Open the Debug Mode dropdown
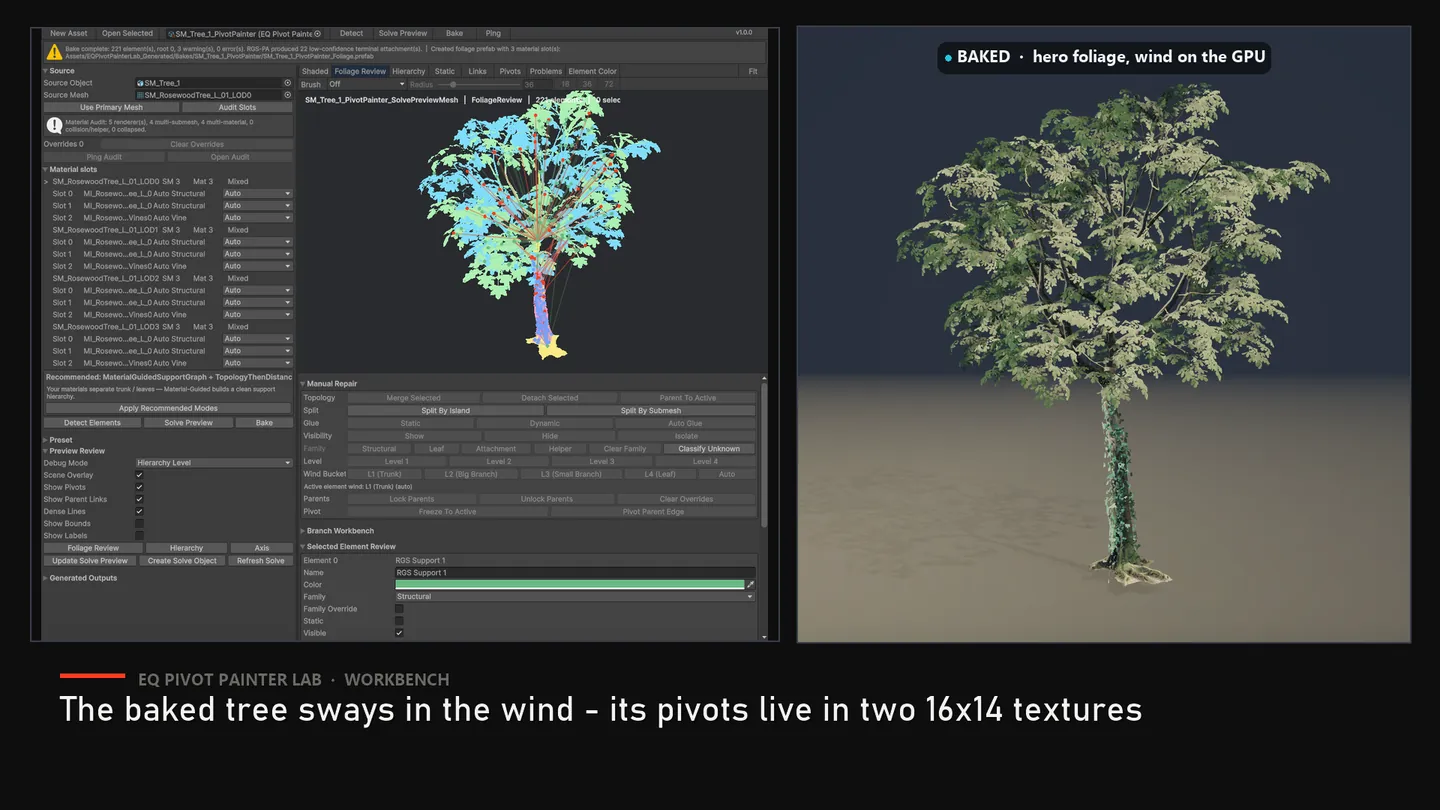Screen dimensions: 1440x810 click(x=214, y=463)
